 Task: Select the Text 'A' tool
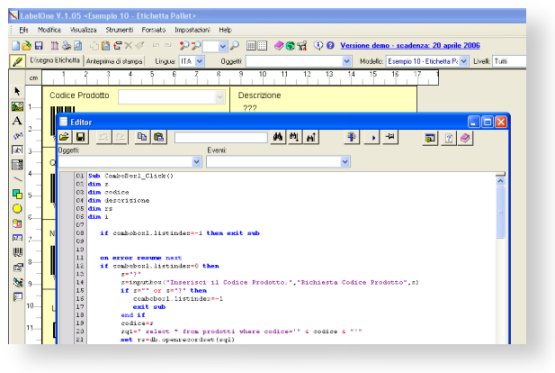pos(17,121)
